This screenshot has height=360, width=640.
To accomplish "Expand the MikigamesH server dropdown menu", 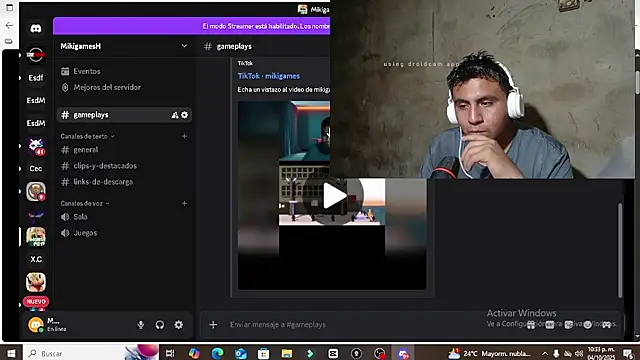I will pos(184,46).
